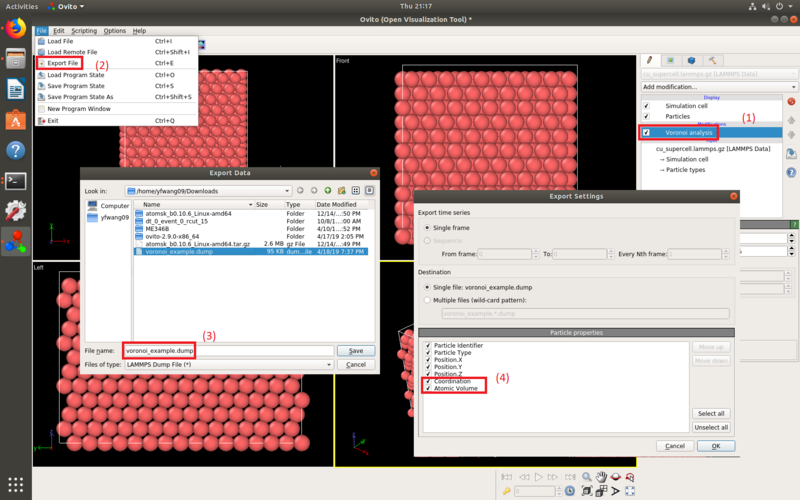Open the Scripting menu
800x500 pixels.
pyautogui.click(x=84, y=31)
